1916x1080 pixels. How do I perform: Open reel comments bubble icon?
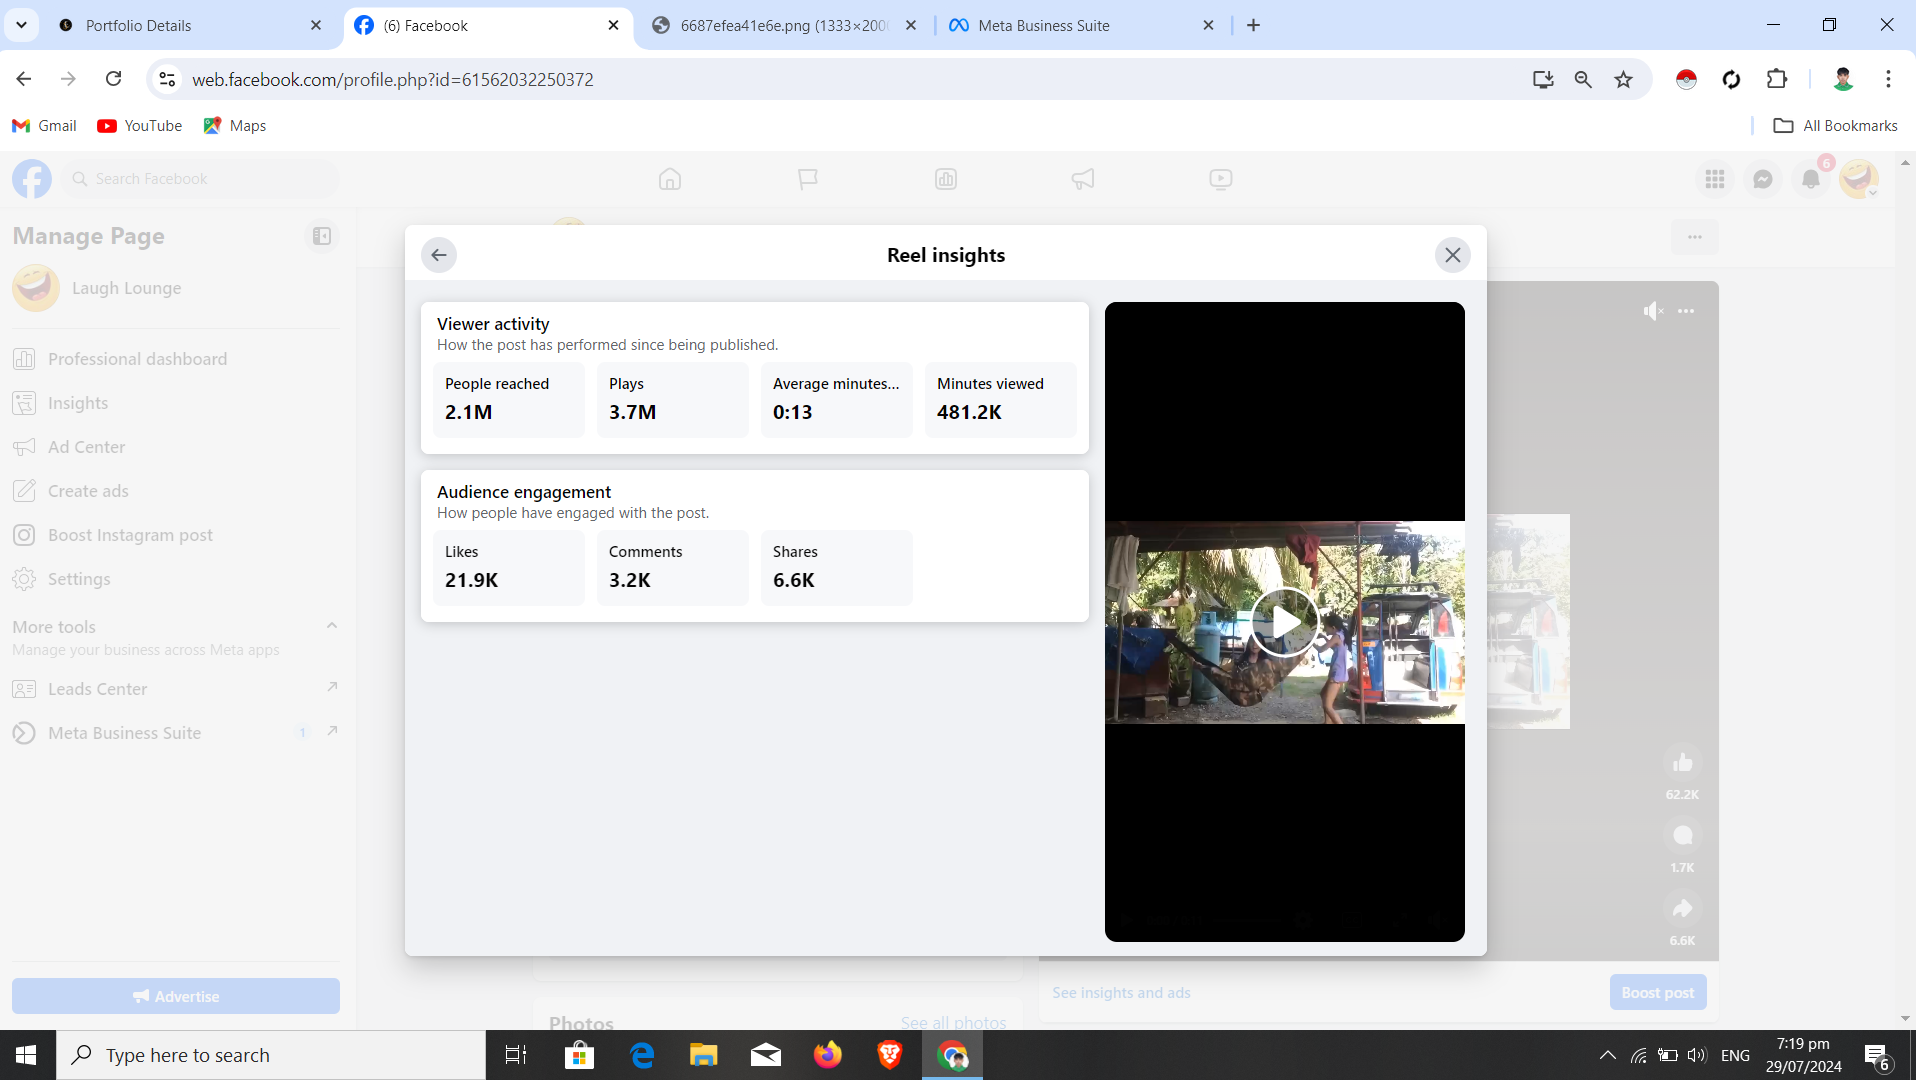pyautogui.click(x=1683, y=836)
